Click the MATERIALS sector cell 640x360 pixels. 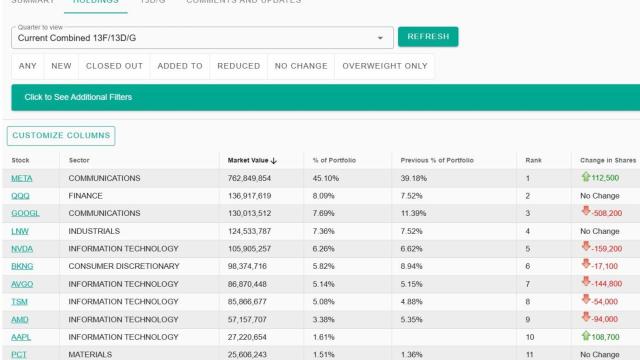point(90,355)
